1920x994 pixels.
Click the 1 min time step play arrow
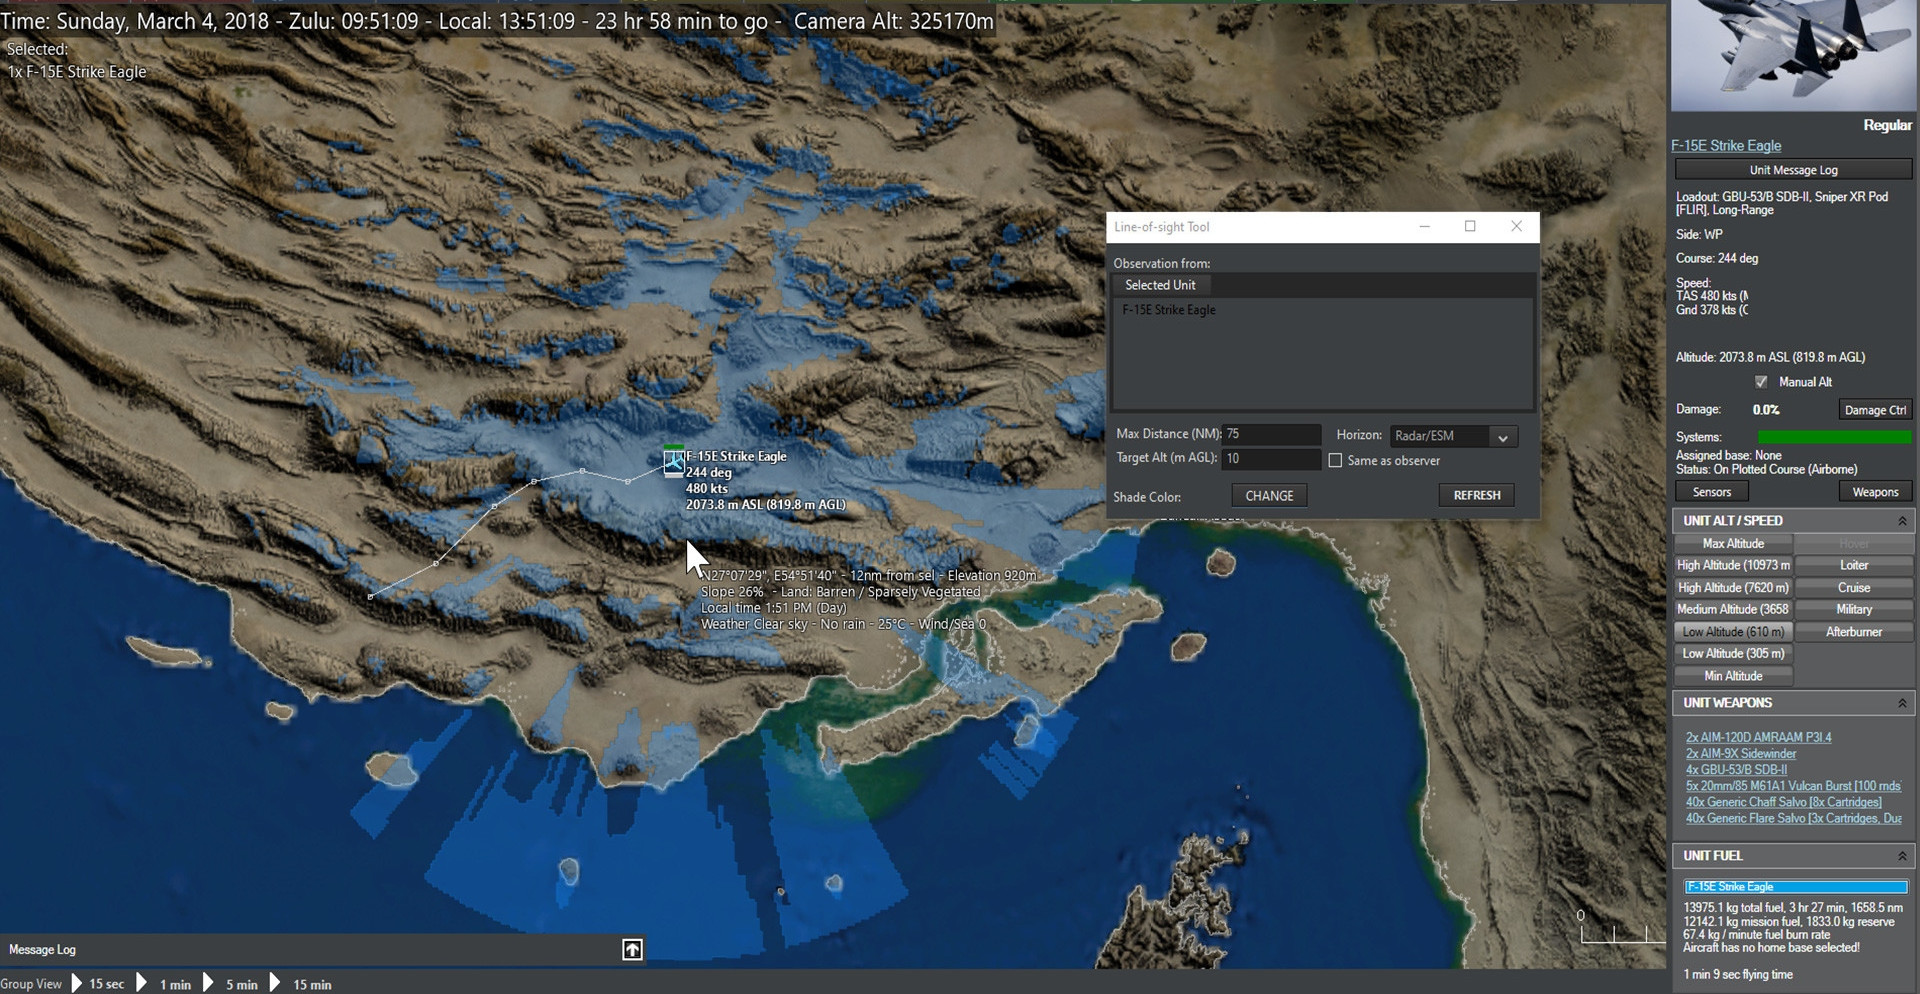(142, 983)
